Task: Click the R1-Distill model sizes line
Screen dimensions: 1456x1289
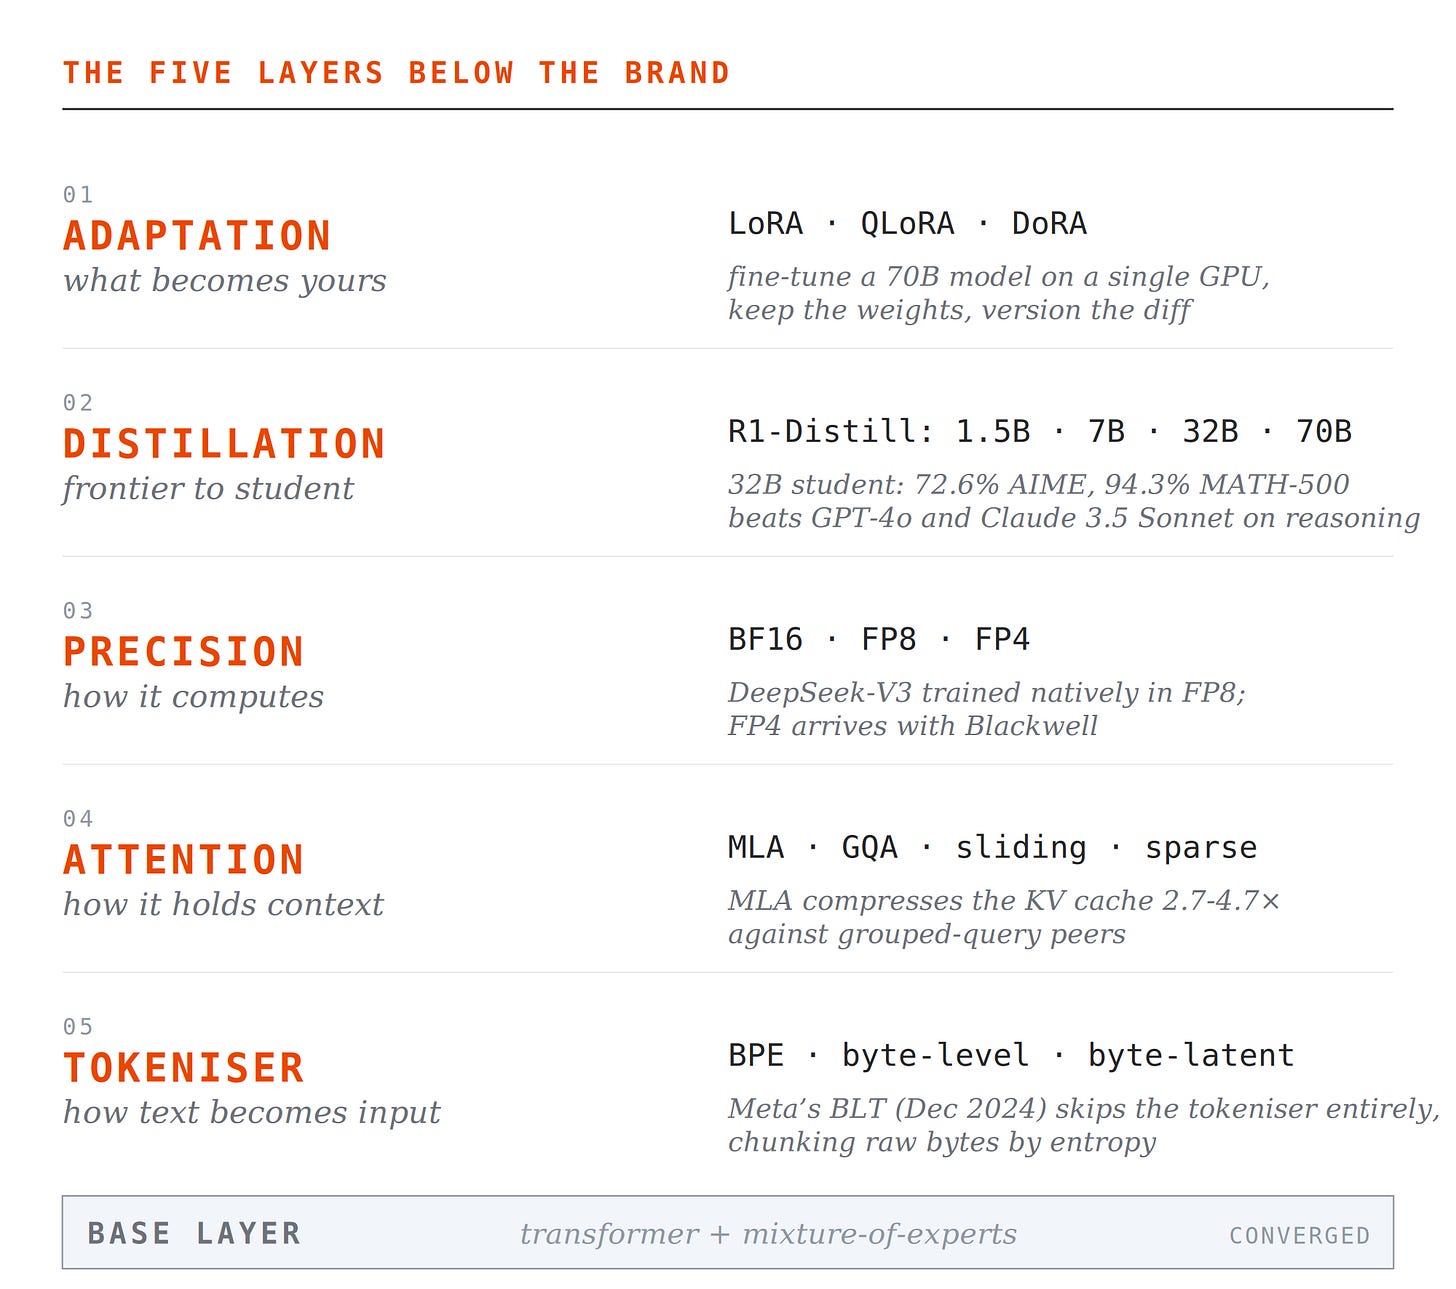Action: point(1040,431)
